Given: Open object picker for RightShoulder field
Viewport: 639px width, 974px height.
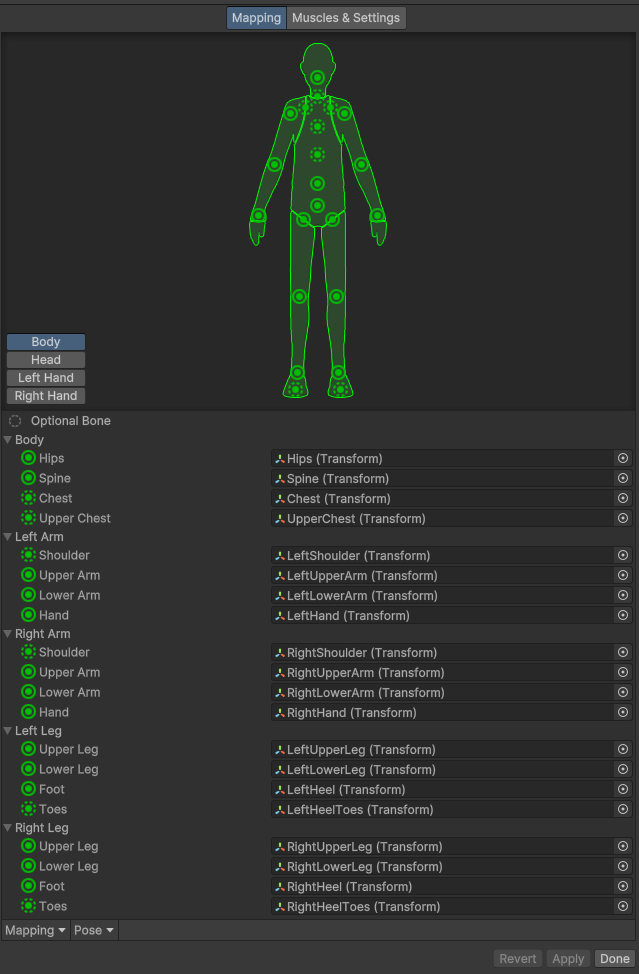Looking at the screenshot, I should click(623, 652).
